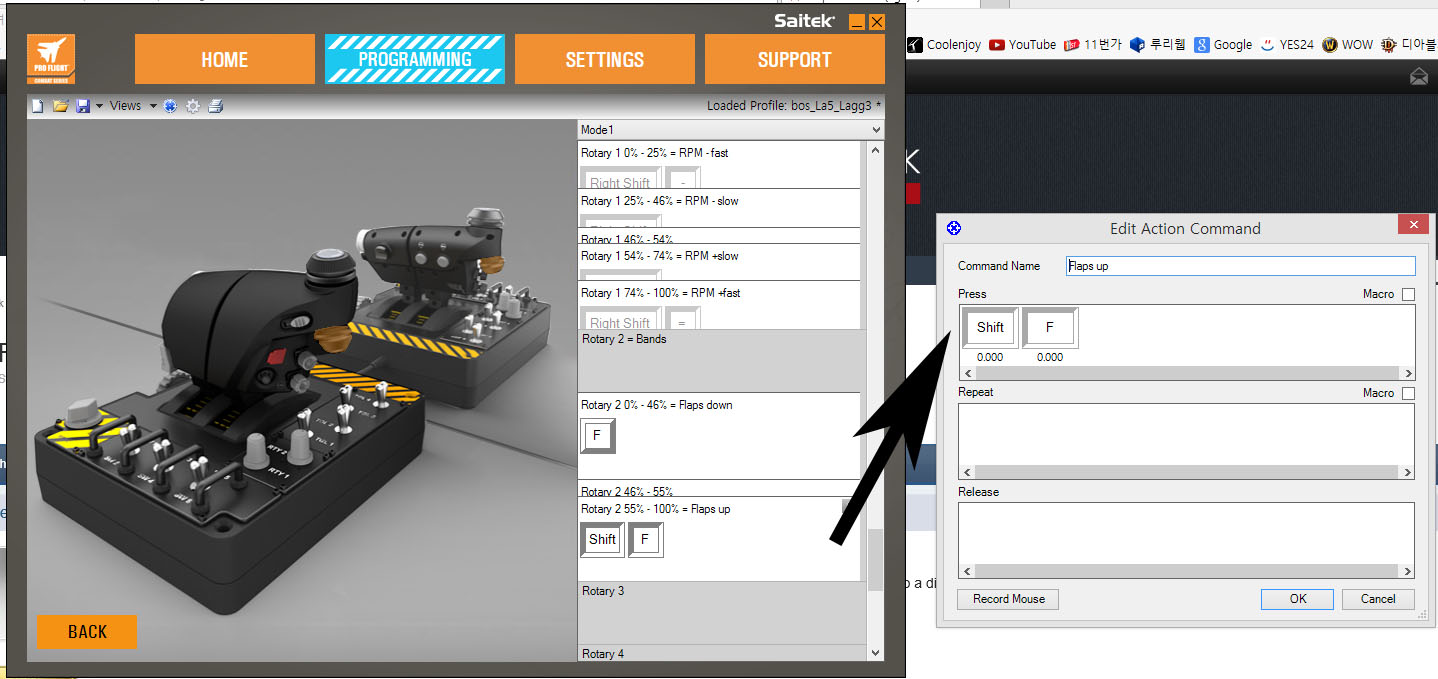Click the orange BACK button
This screenshot has width=1438, height=679.
click(87, 632)
